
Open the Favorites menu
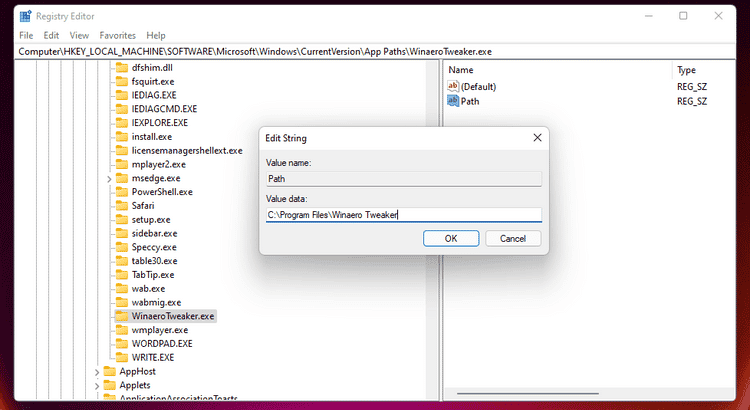118,35
